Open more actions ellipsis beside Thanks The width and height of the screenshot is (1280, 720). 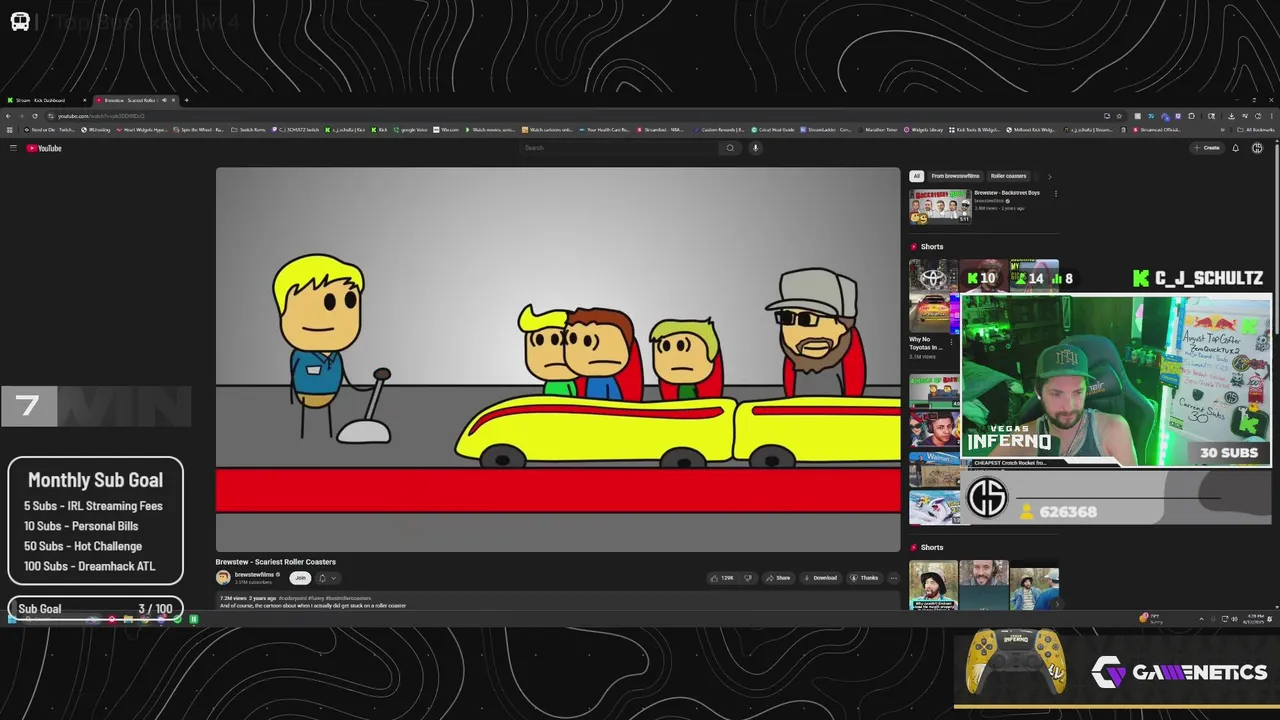click(893, 578)
